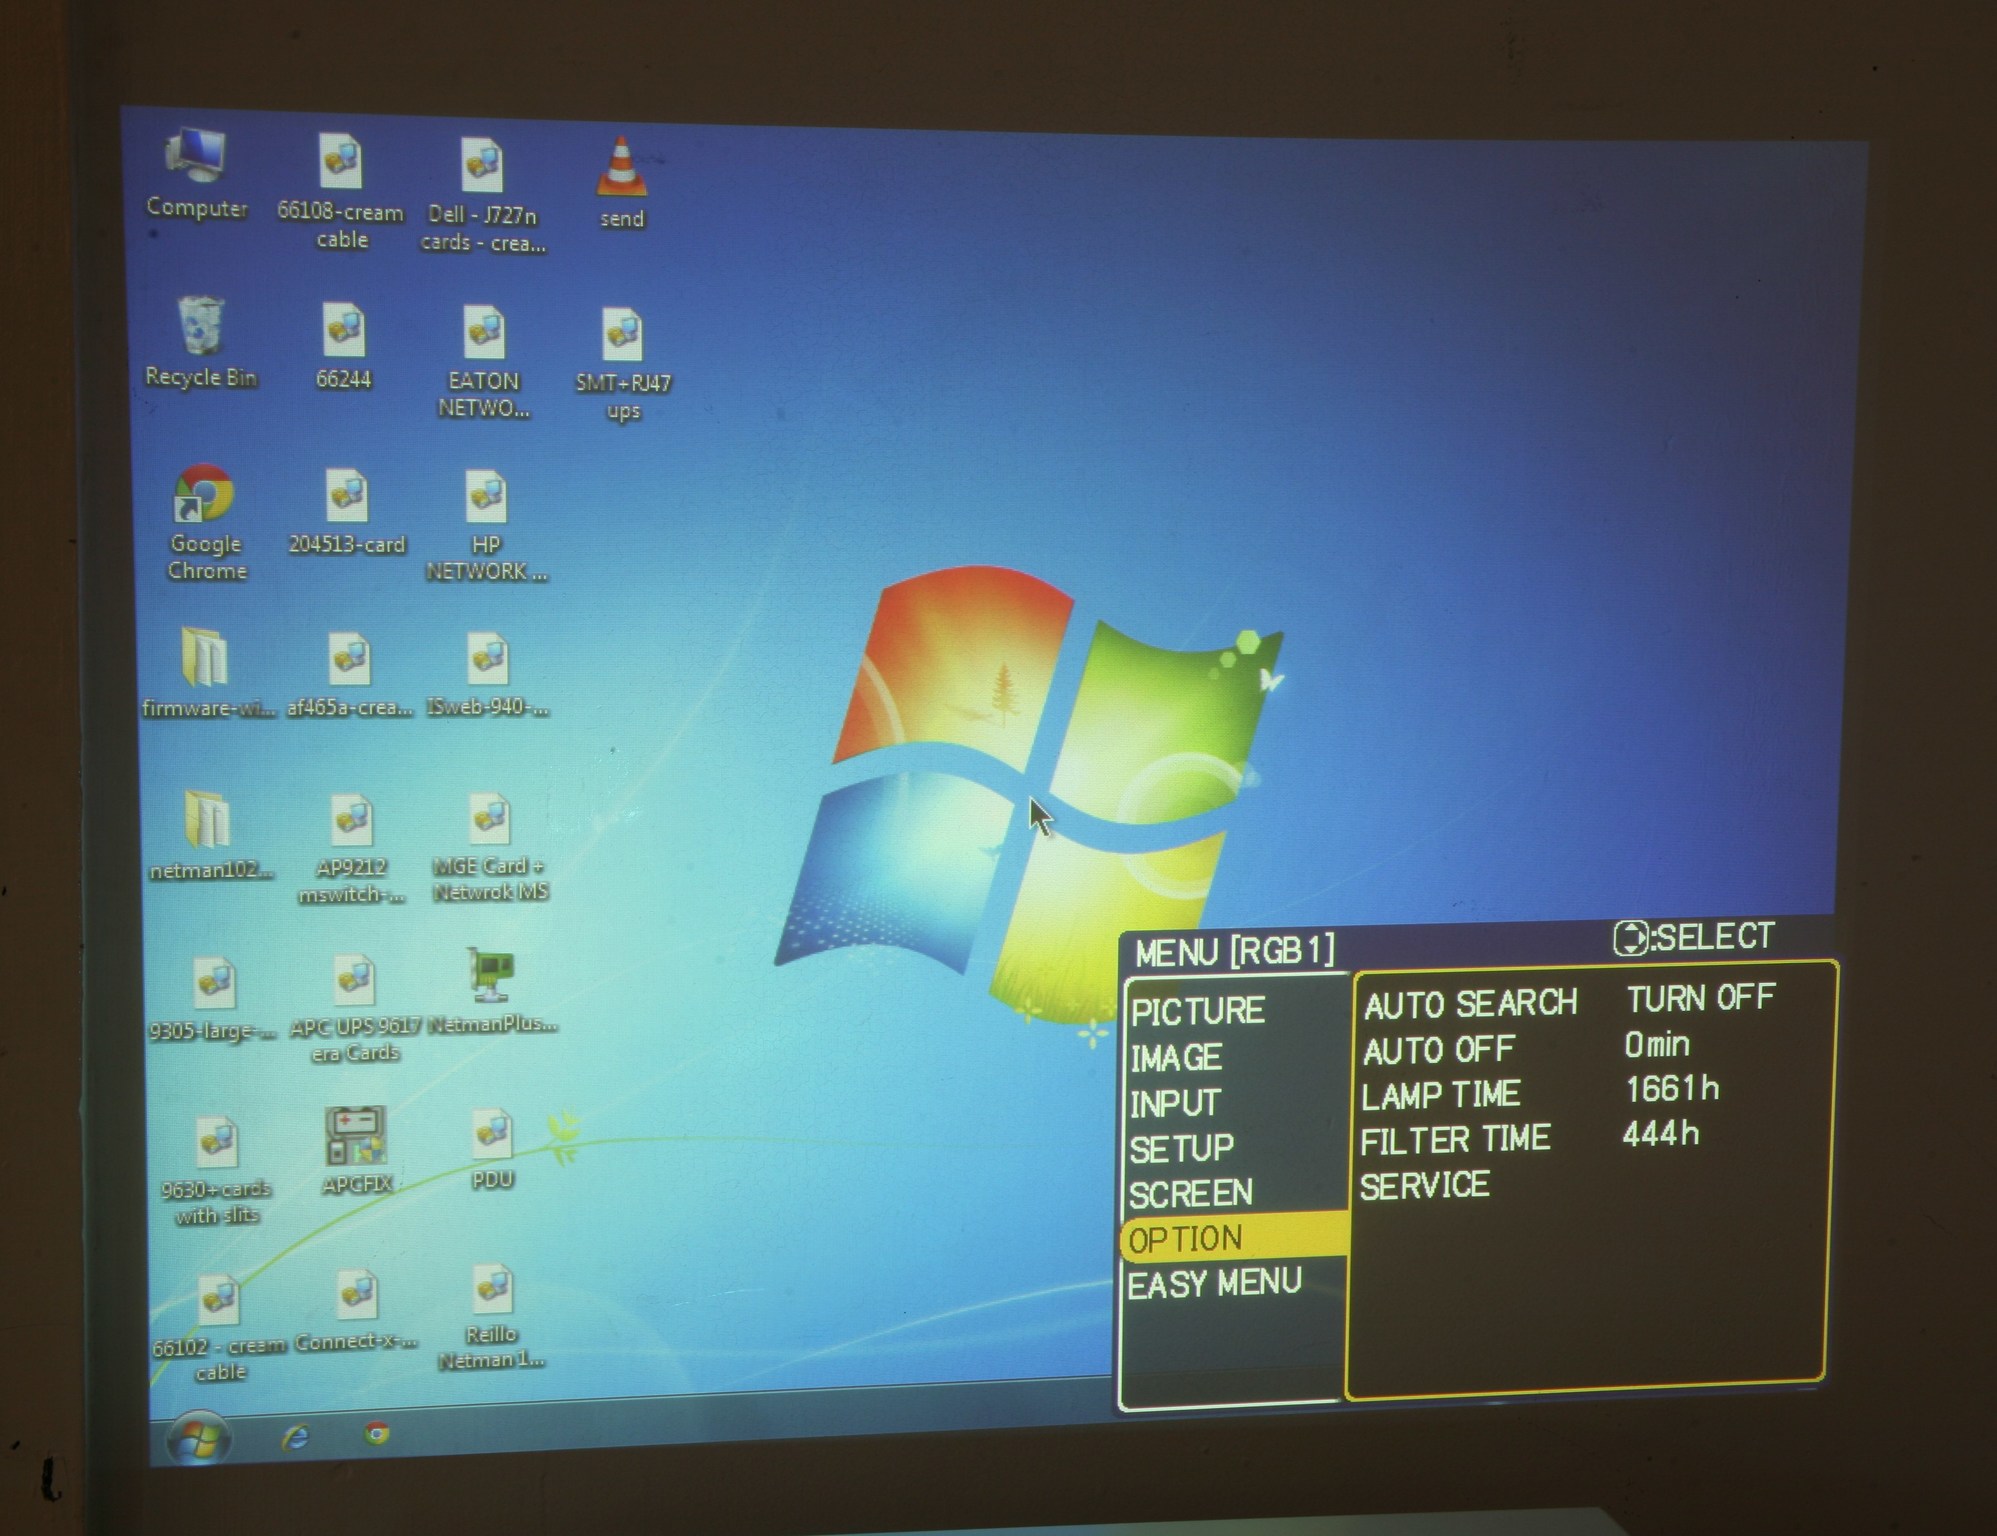Image resolution: width=1997 pixels, height=1536 pixels.
Task: Open the Recycle Bin icon
Action: 201,342
